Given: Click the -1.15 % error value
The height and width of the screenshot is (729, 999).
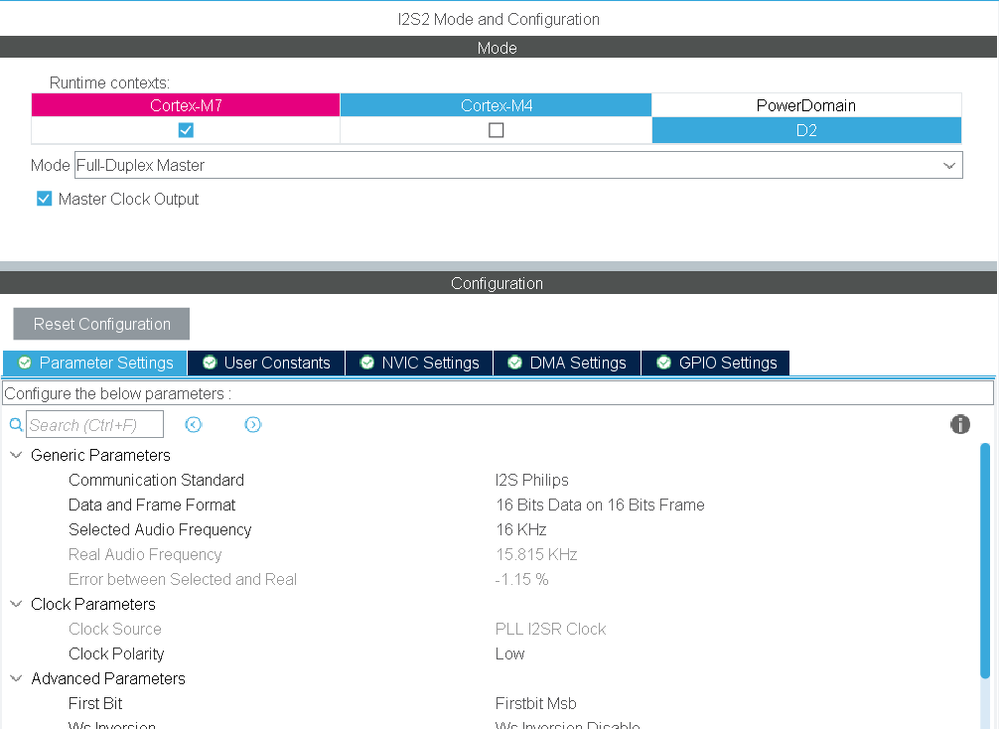Looking at the screenshot, I should 521,579.
